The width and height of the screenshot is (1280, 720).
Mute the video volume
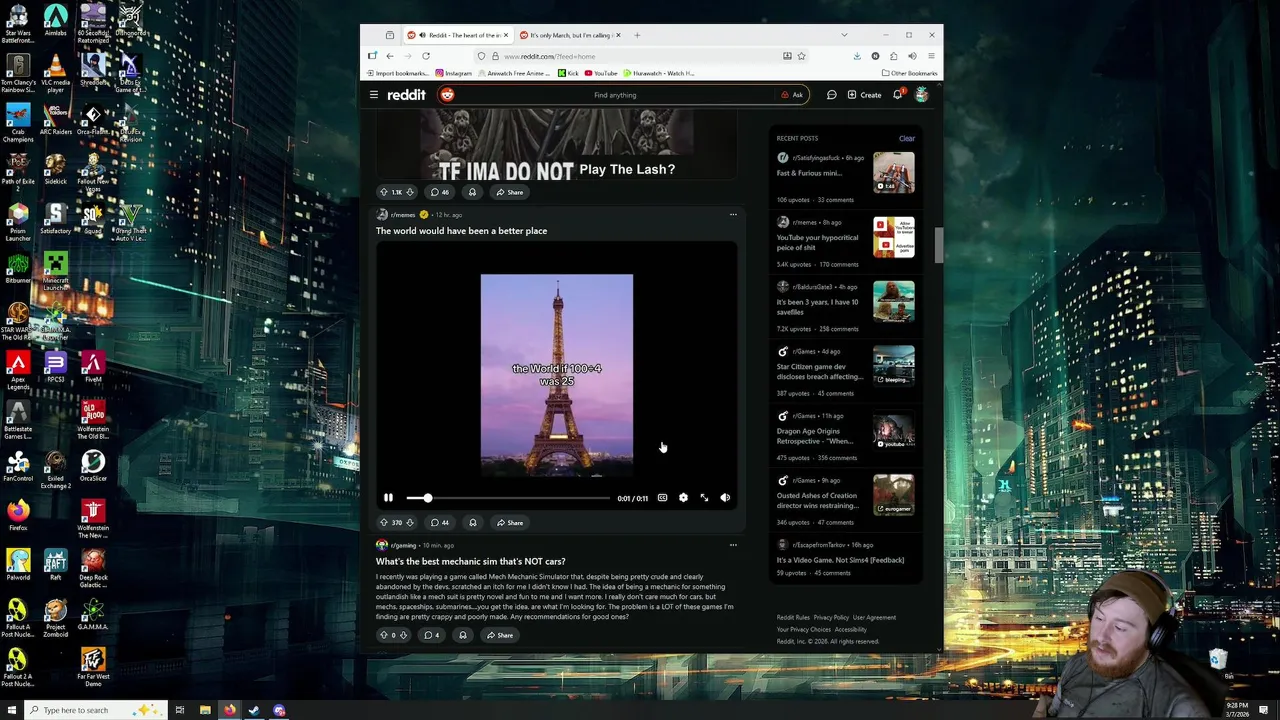click(x=725, y=498)
